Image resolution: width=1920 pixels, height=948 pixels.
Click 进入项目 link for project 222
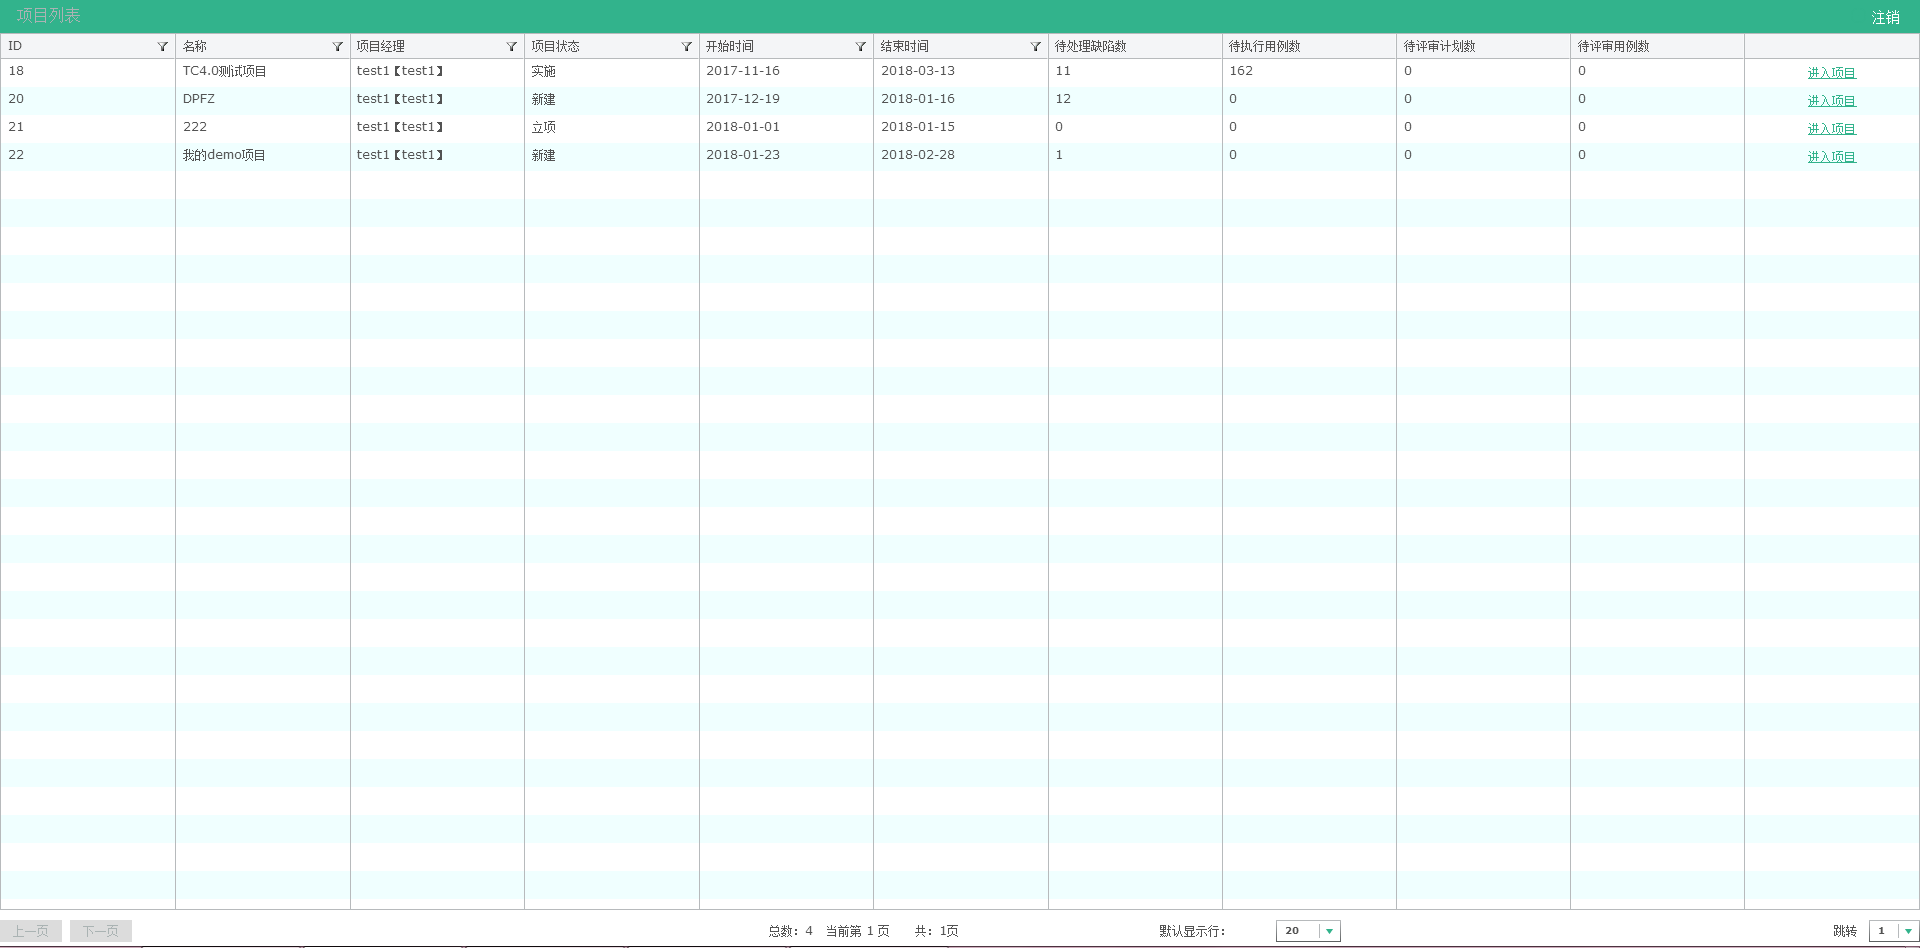tap(1831, 129)
